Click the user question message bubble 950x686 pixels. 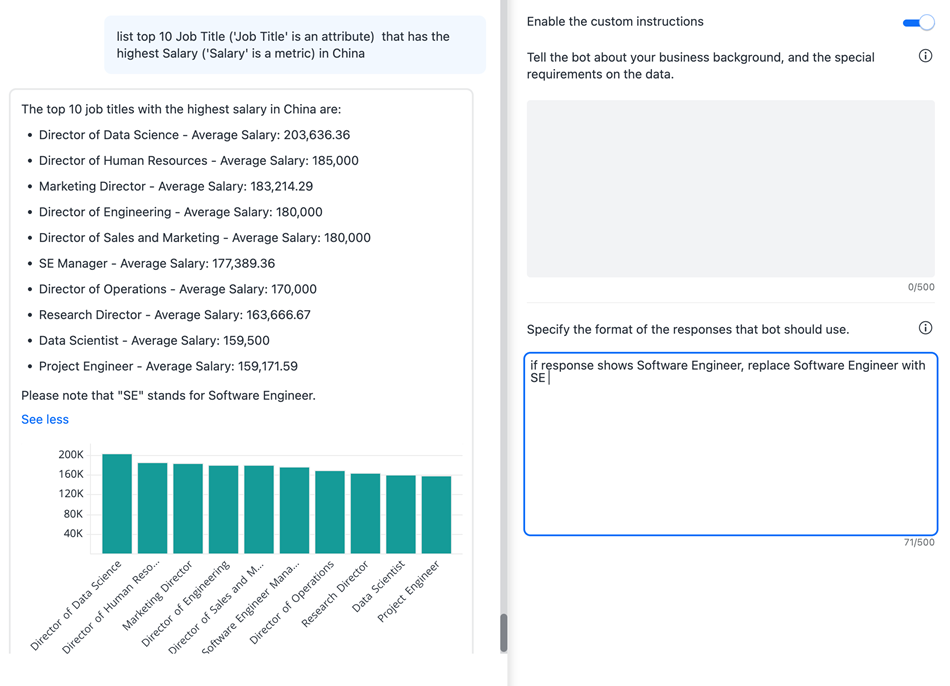tap(295, 45)
